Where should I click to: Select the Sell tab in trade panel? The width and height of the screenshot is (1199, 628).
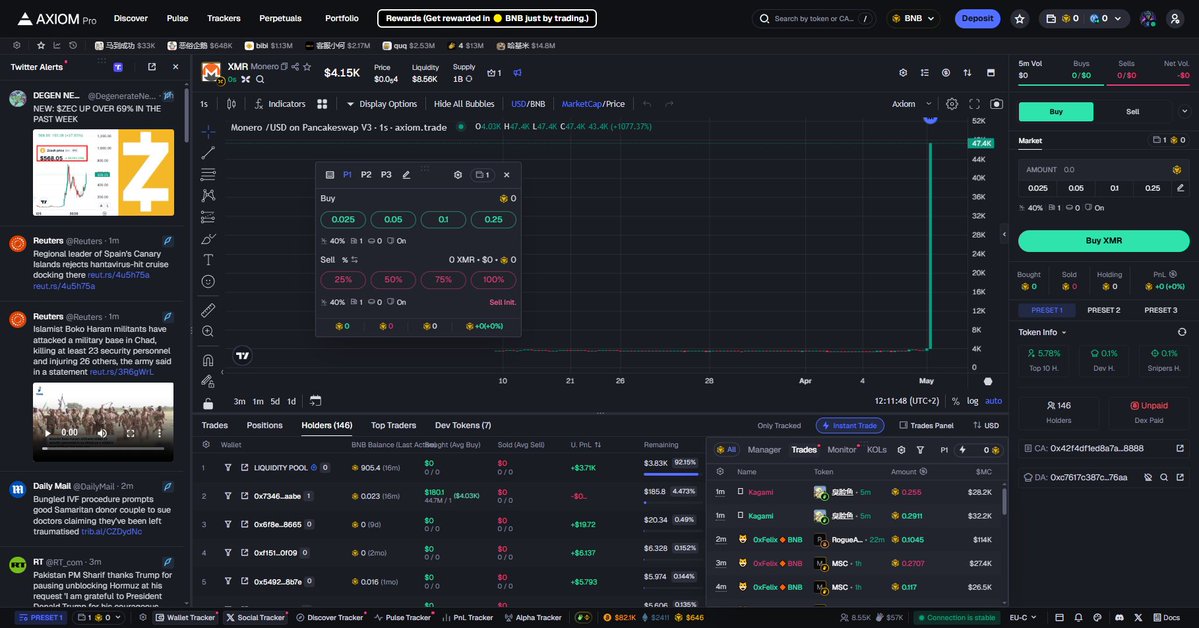(x=1132, y=112)
